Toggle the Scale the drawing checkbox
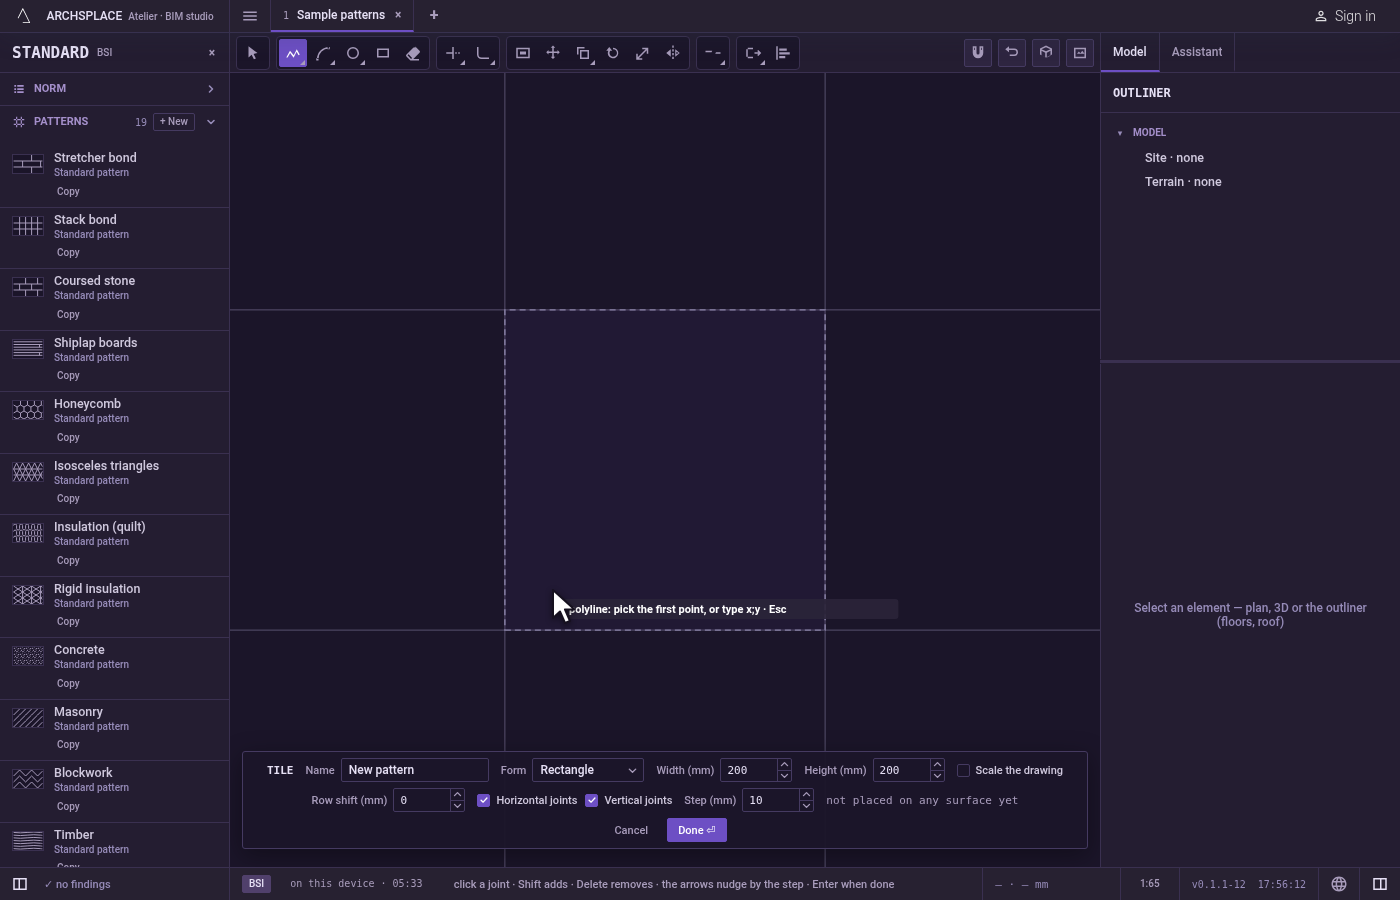This screenshot has height=900, width=1400. (x=964, y=770)
